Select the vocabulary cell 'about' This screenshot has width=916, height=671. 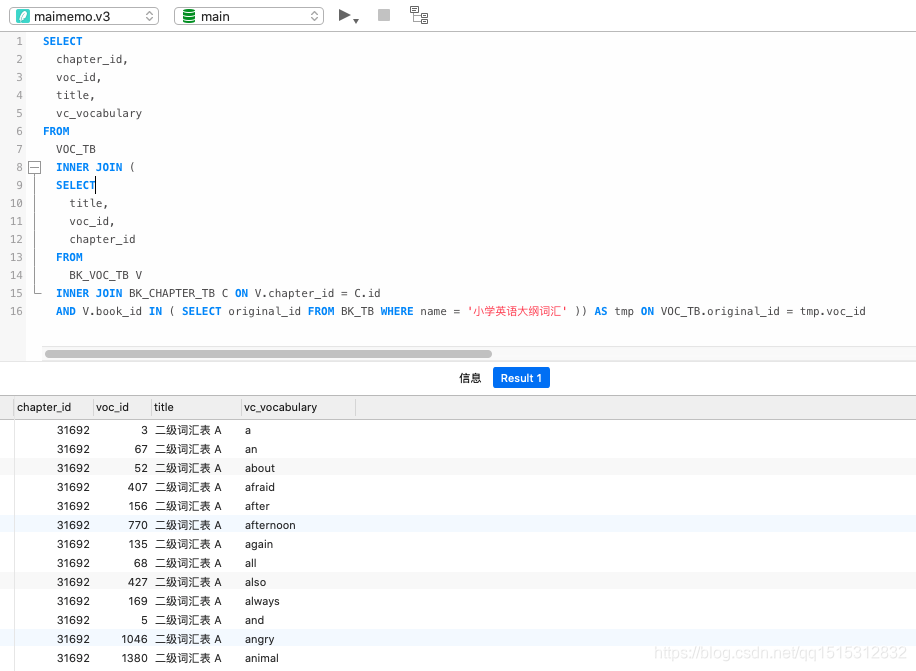[259, 468]
